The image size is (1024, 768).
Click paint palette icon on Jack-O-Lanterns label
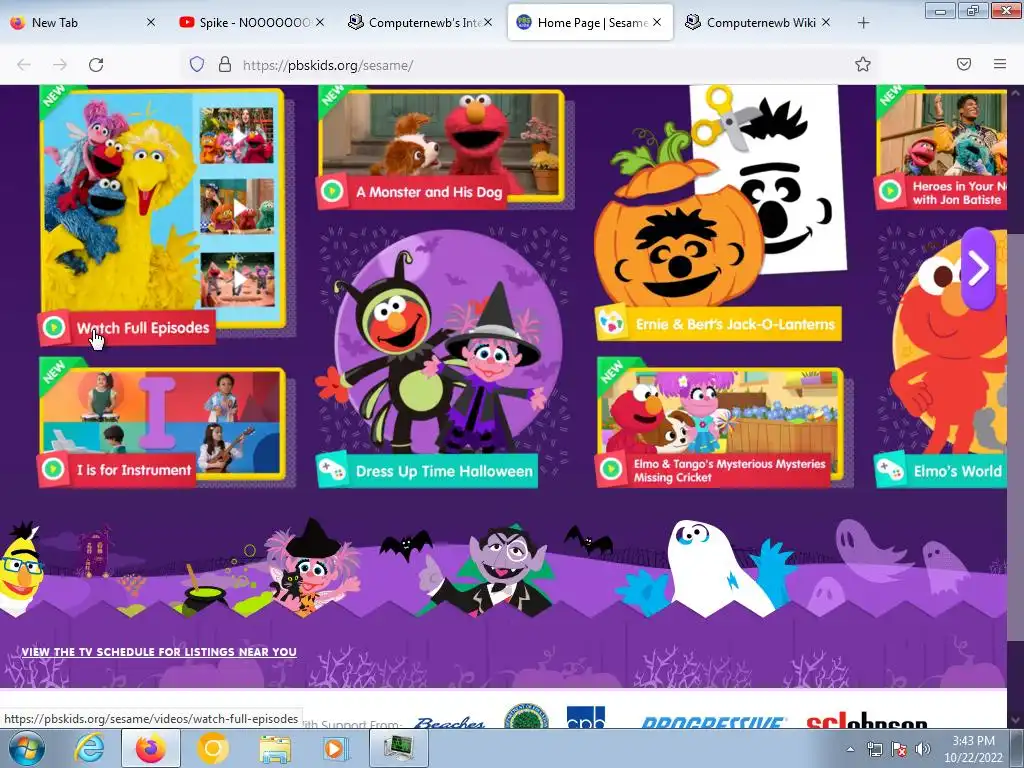(611, 323)
